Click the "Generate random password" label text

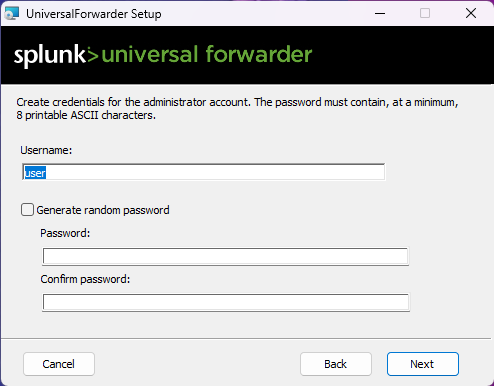click(103, 210)
